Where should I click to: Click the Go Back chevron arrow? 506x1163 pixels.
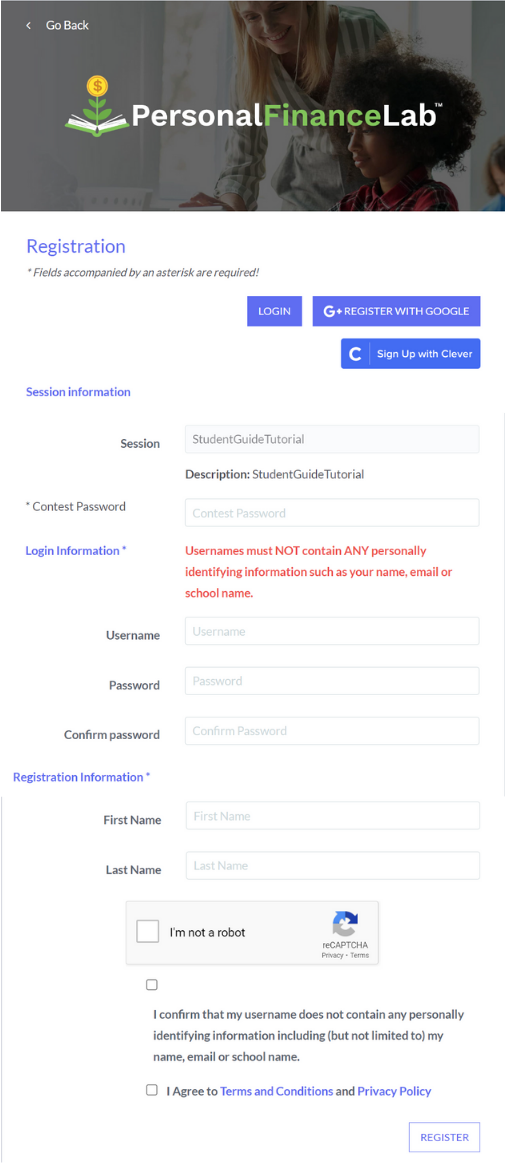click(28, 25)
